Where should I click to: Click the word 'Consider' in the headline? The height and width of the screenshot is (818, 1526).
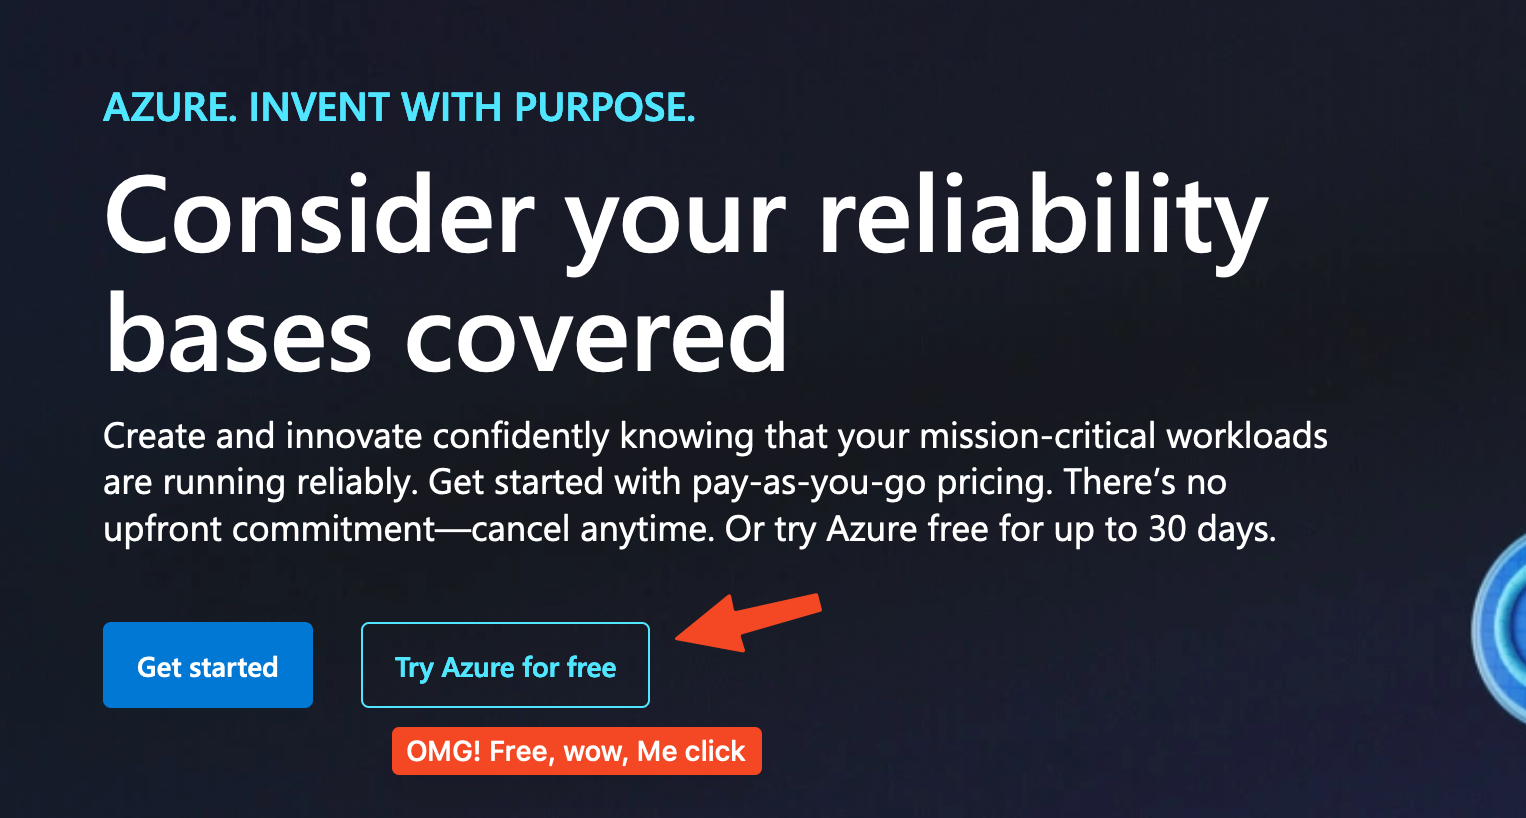pos(319,216)
